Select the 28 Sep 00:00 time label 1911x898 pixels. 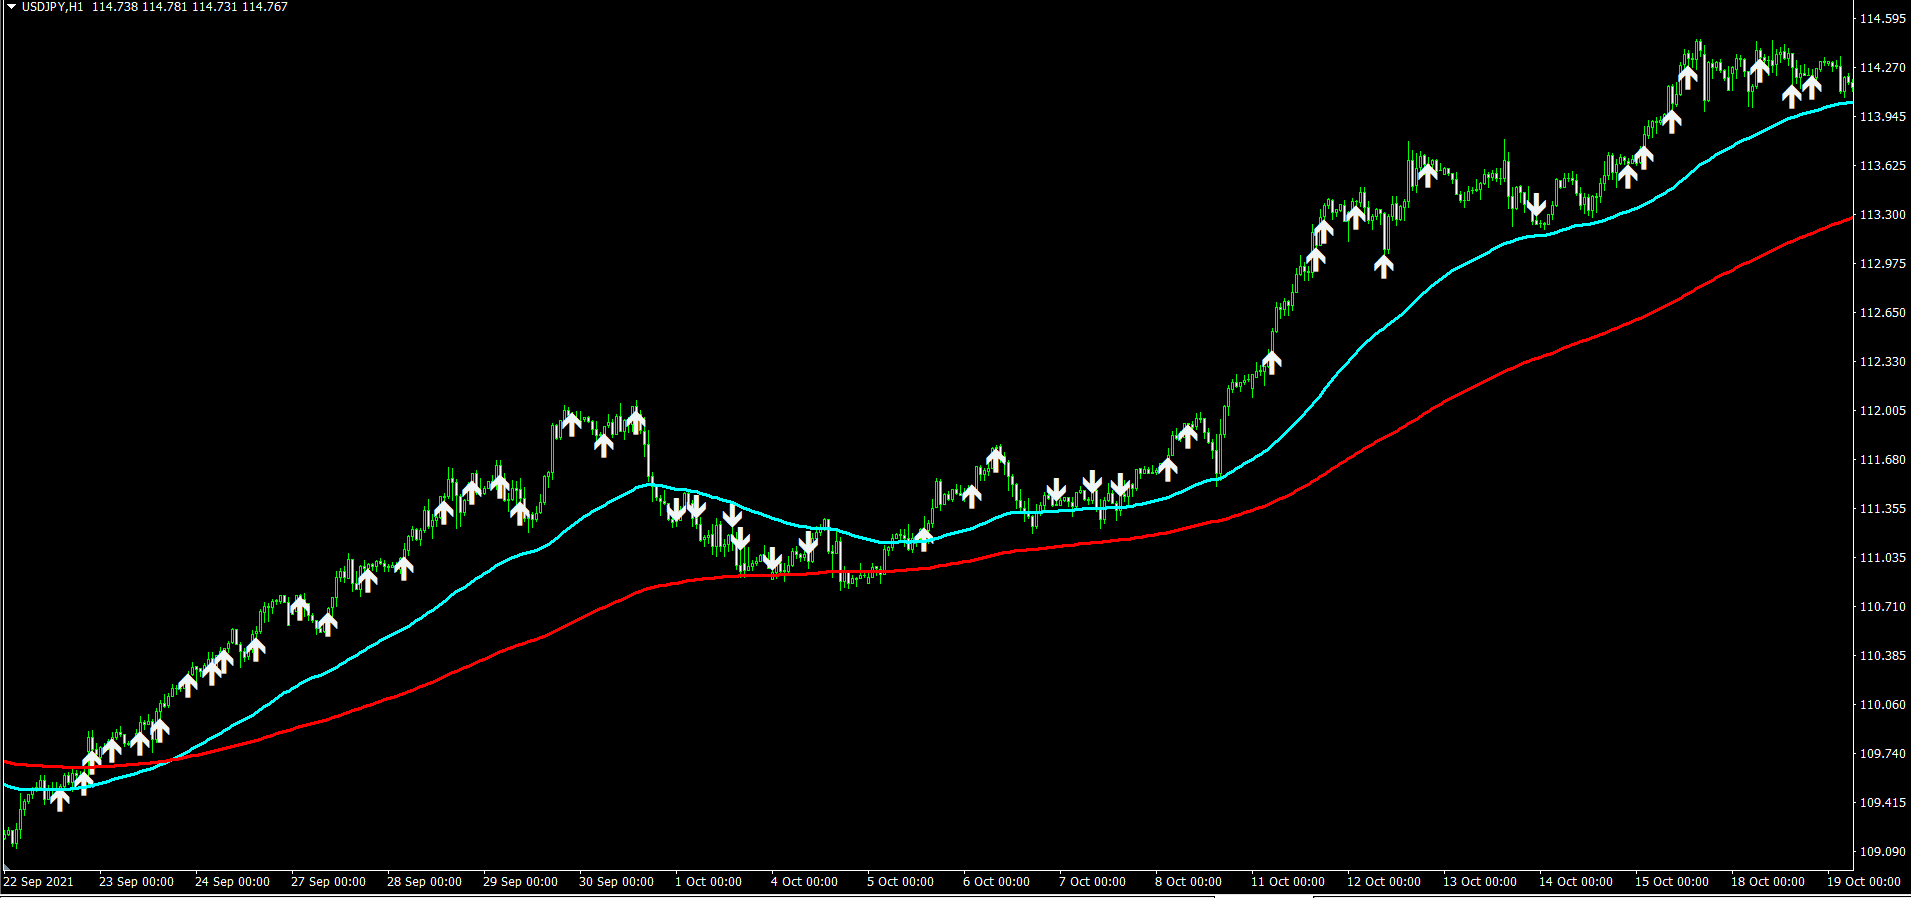(424, 882)
